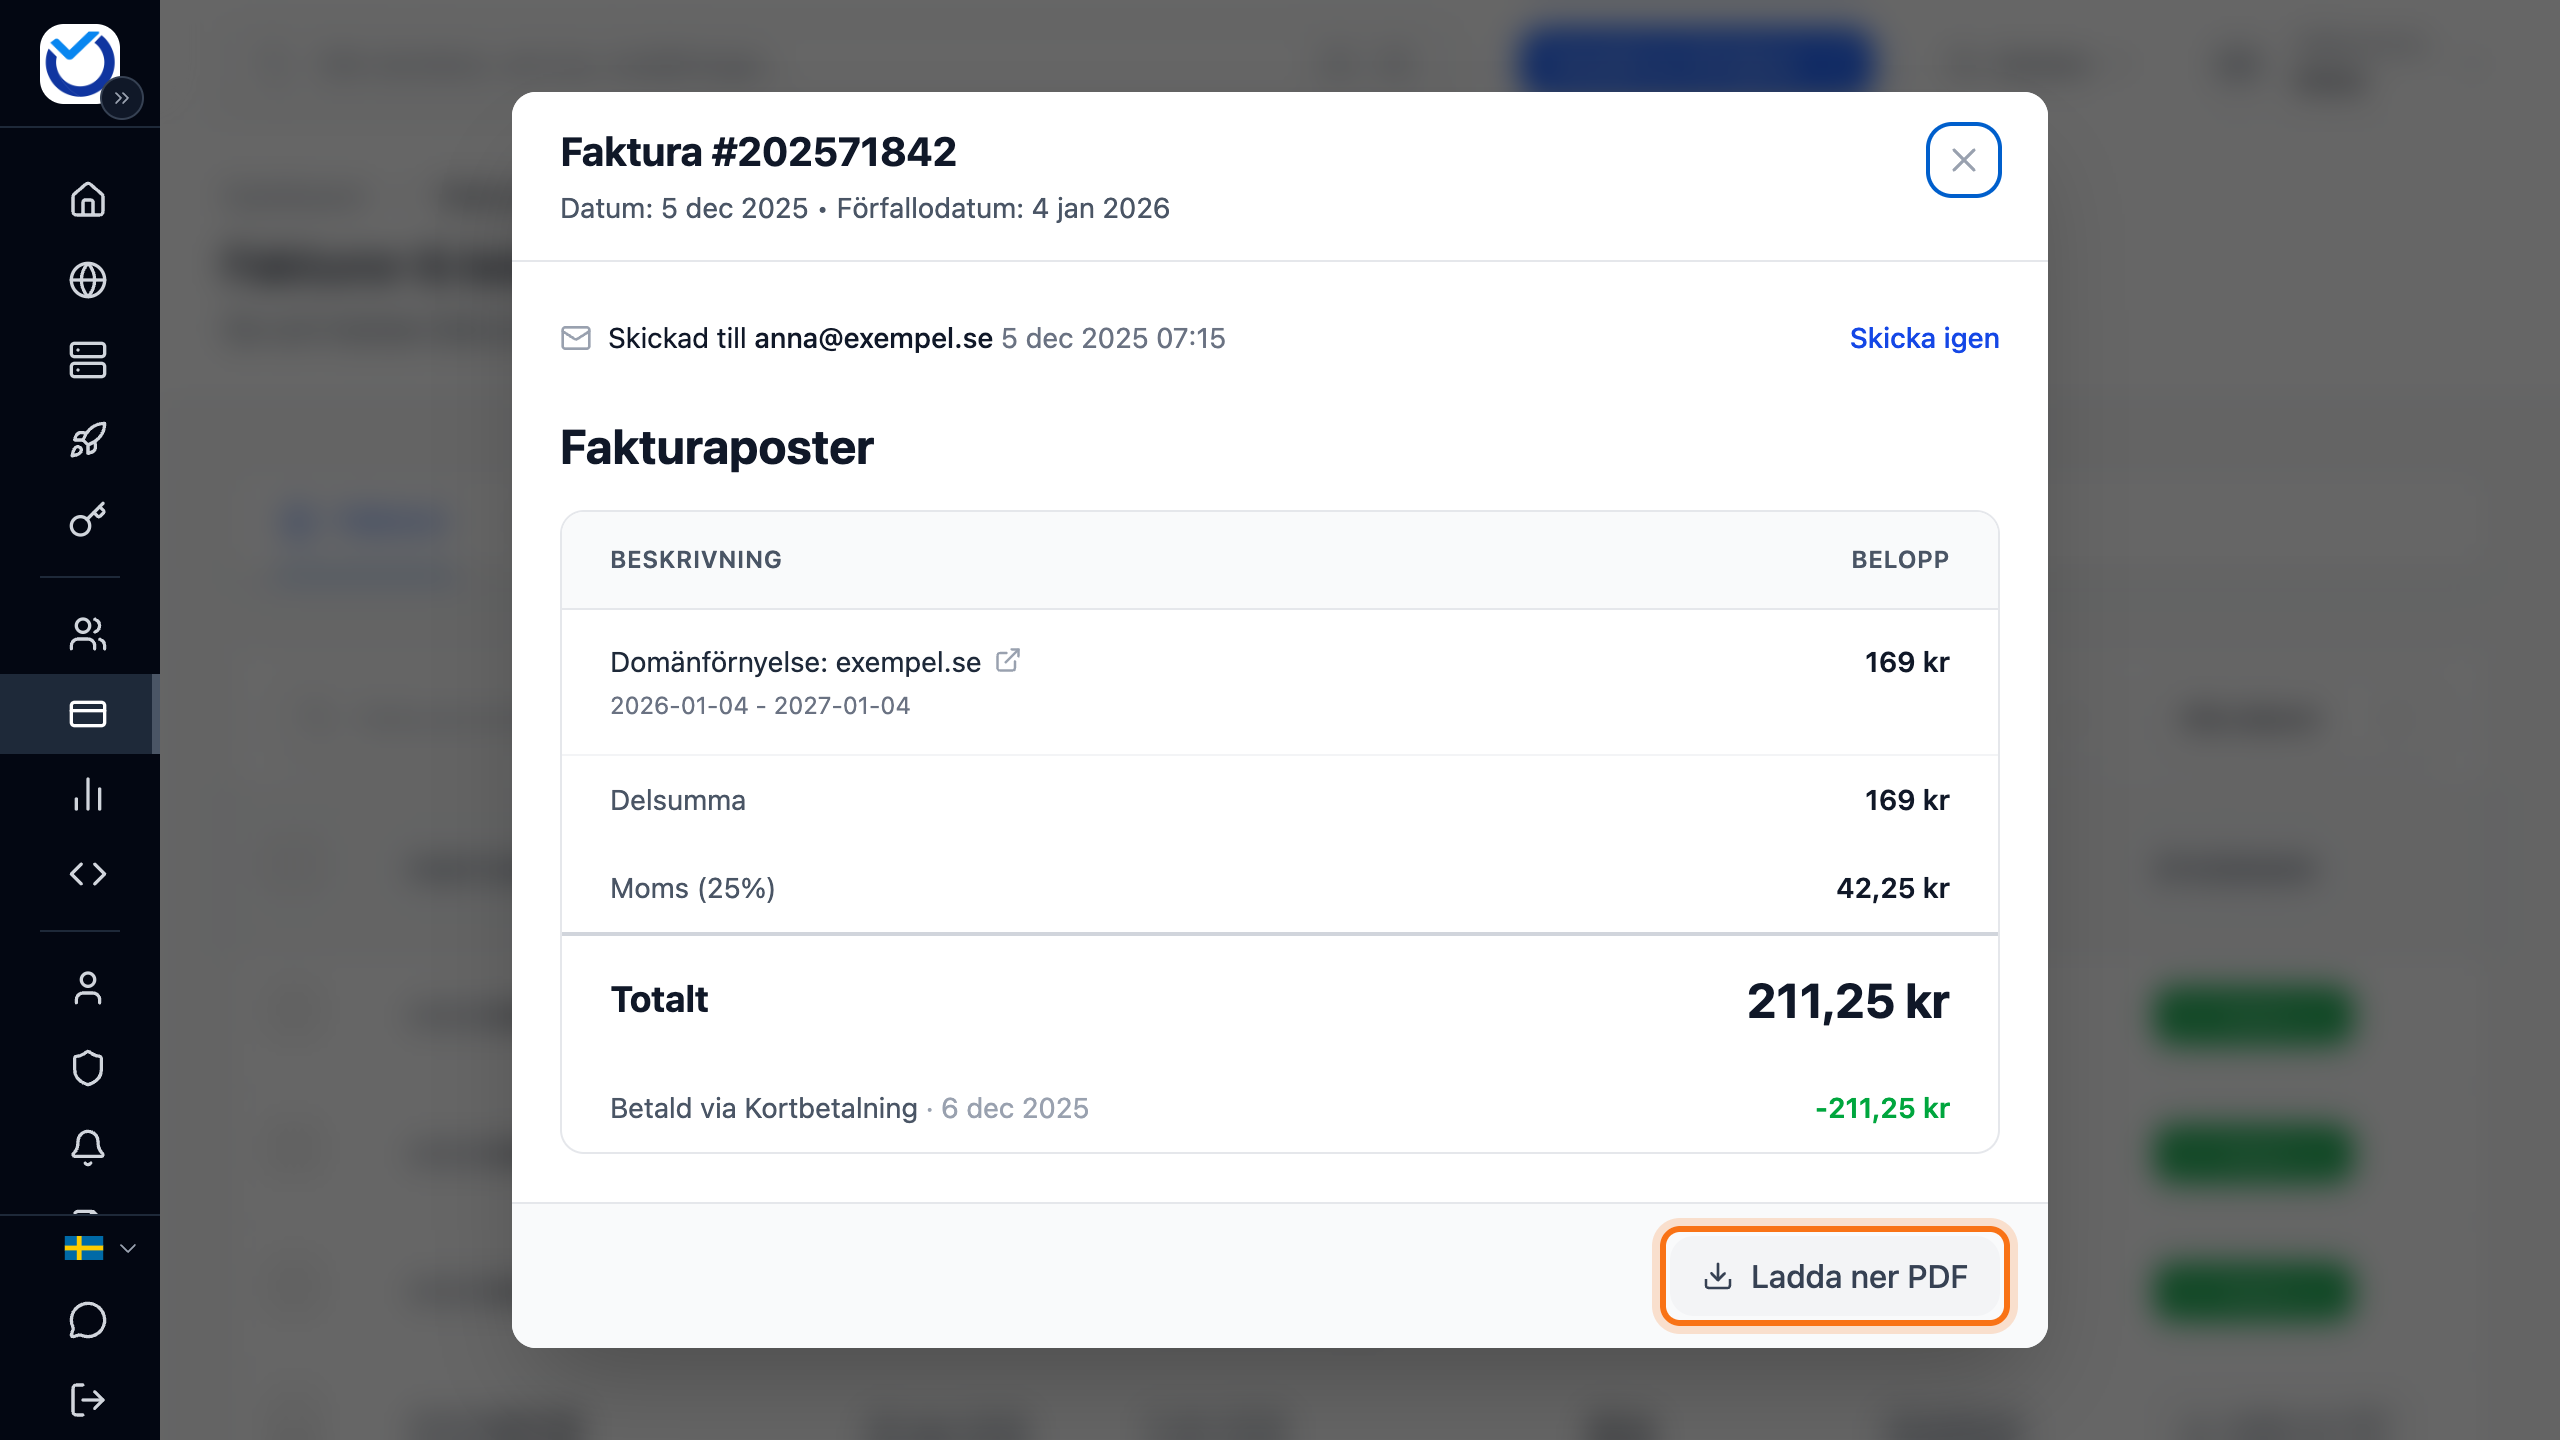Click the 42,25 kr VAT amount
2560x1440 pixels.
pos(1892,888)
